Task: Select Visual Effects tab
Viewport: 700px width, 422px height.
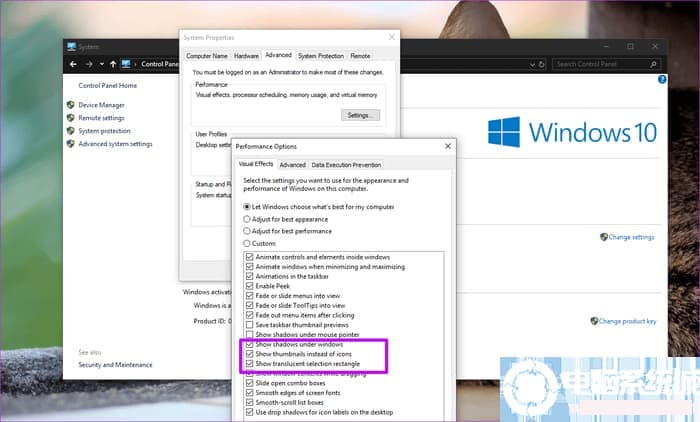Action: 256,164
